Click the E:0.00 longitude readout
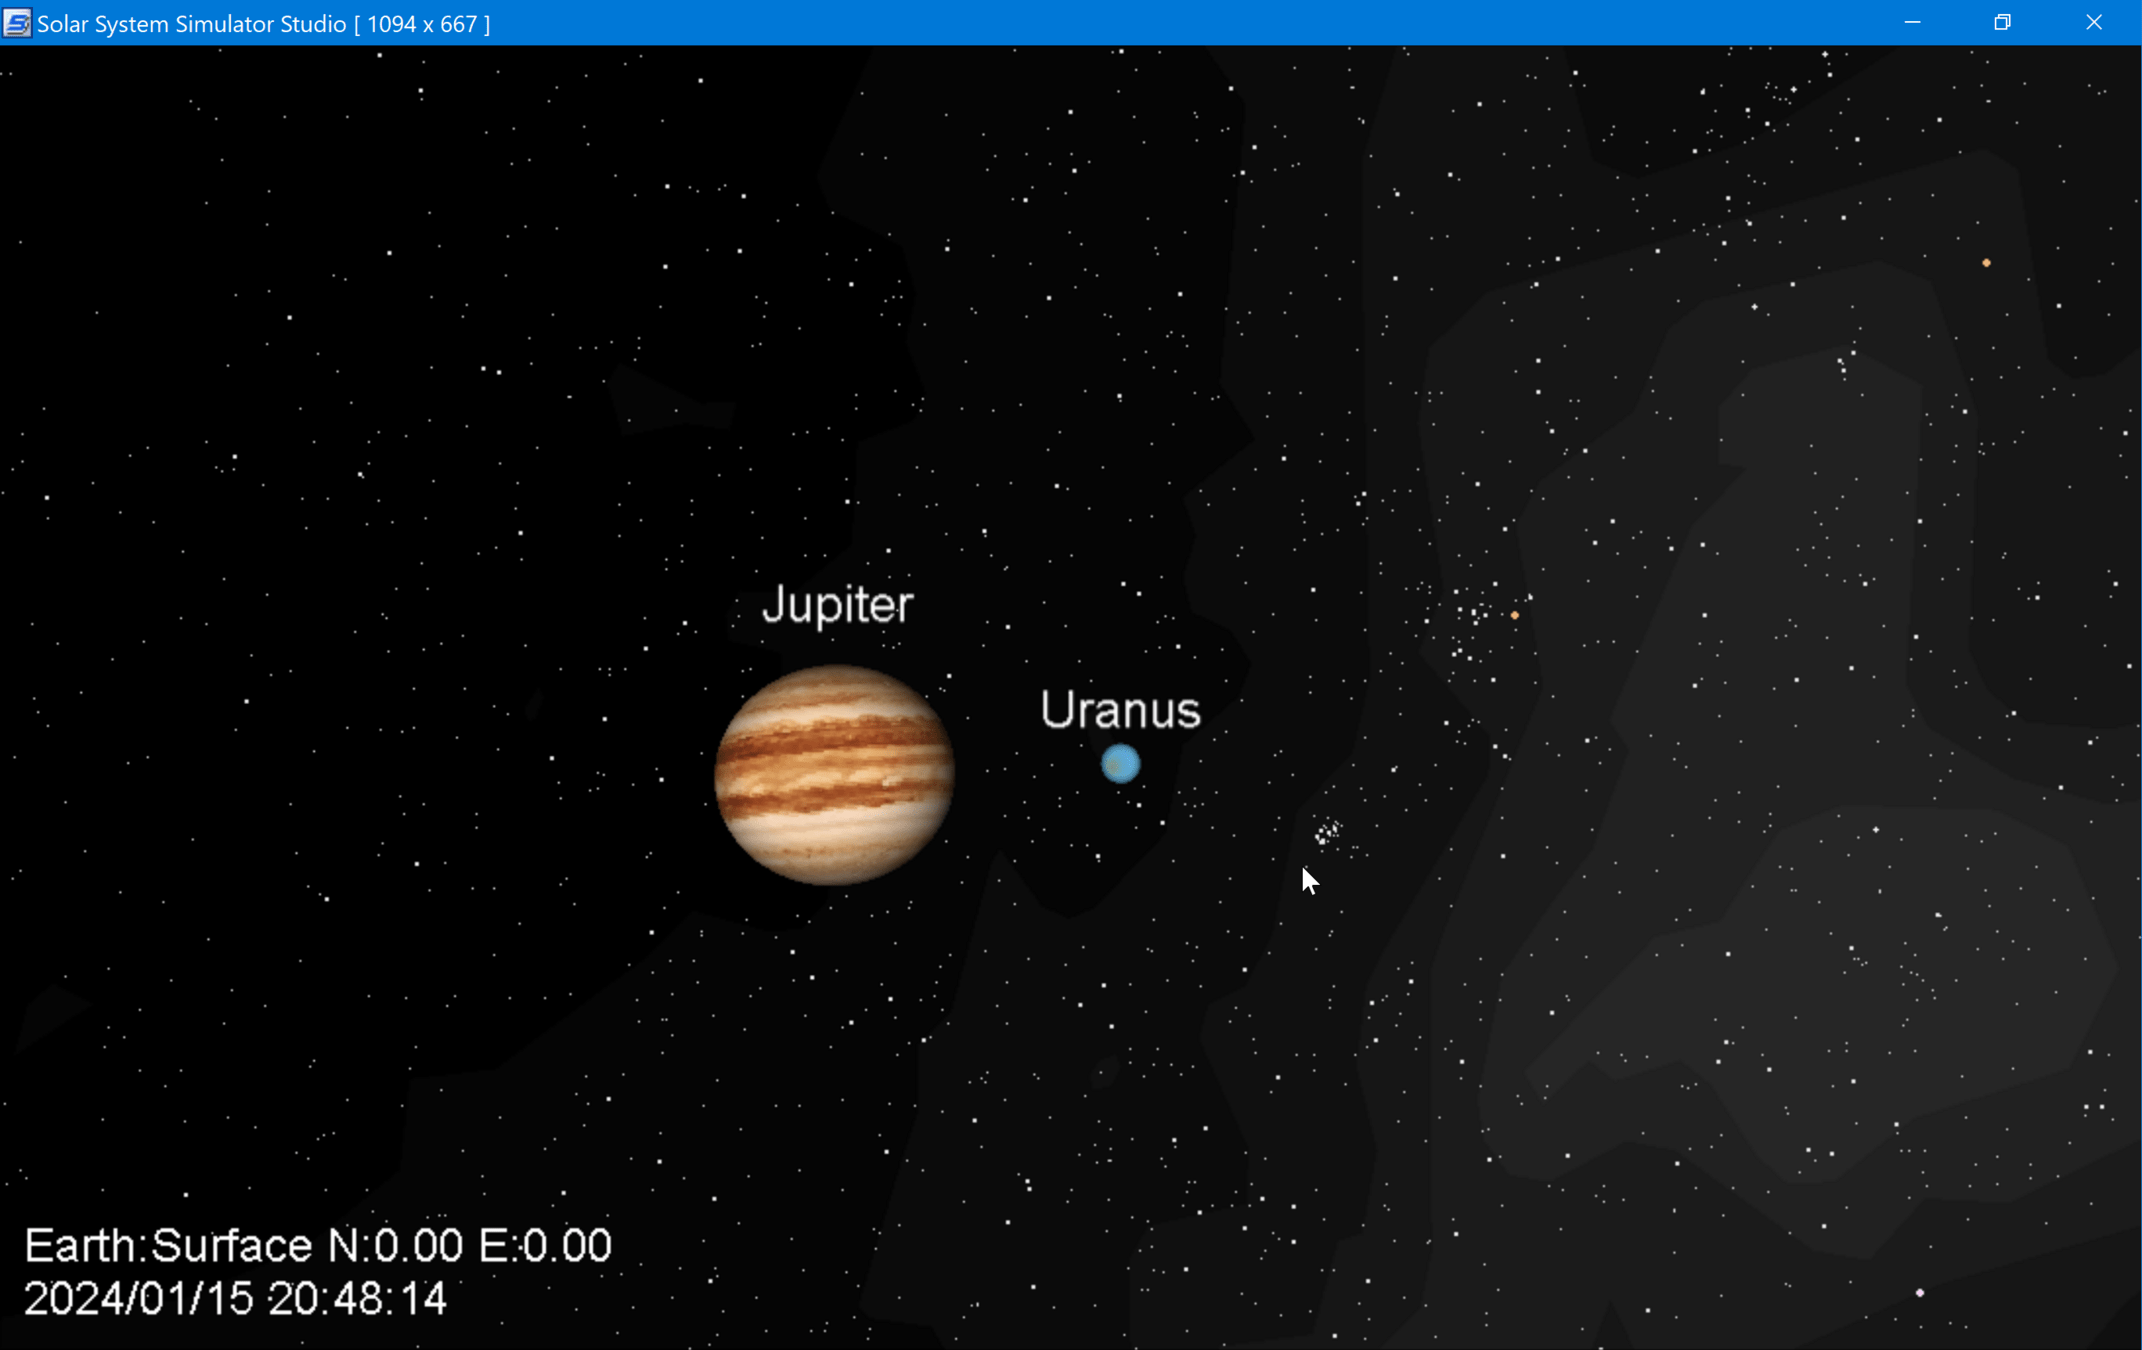 click(545, 1246)
